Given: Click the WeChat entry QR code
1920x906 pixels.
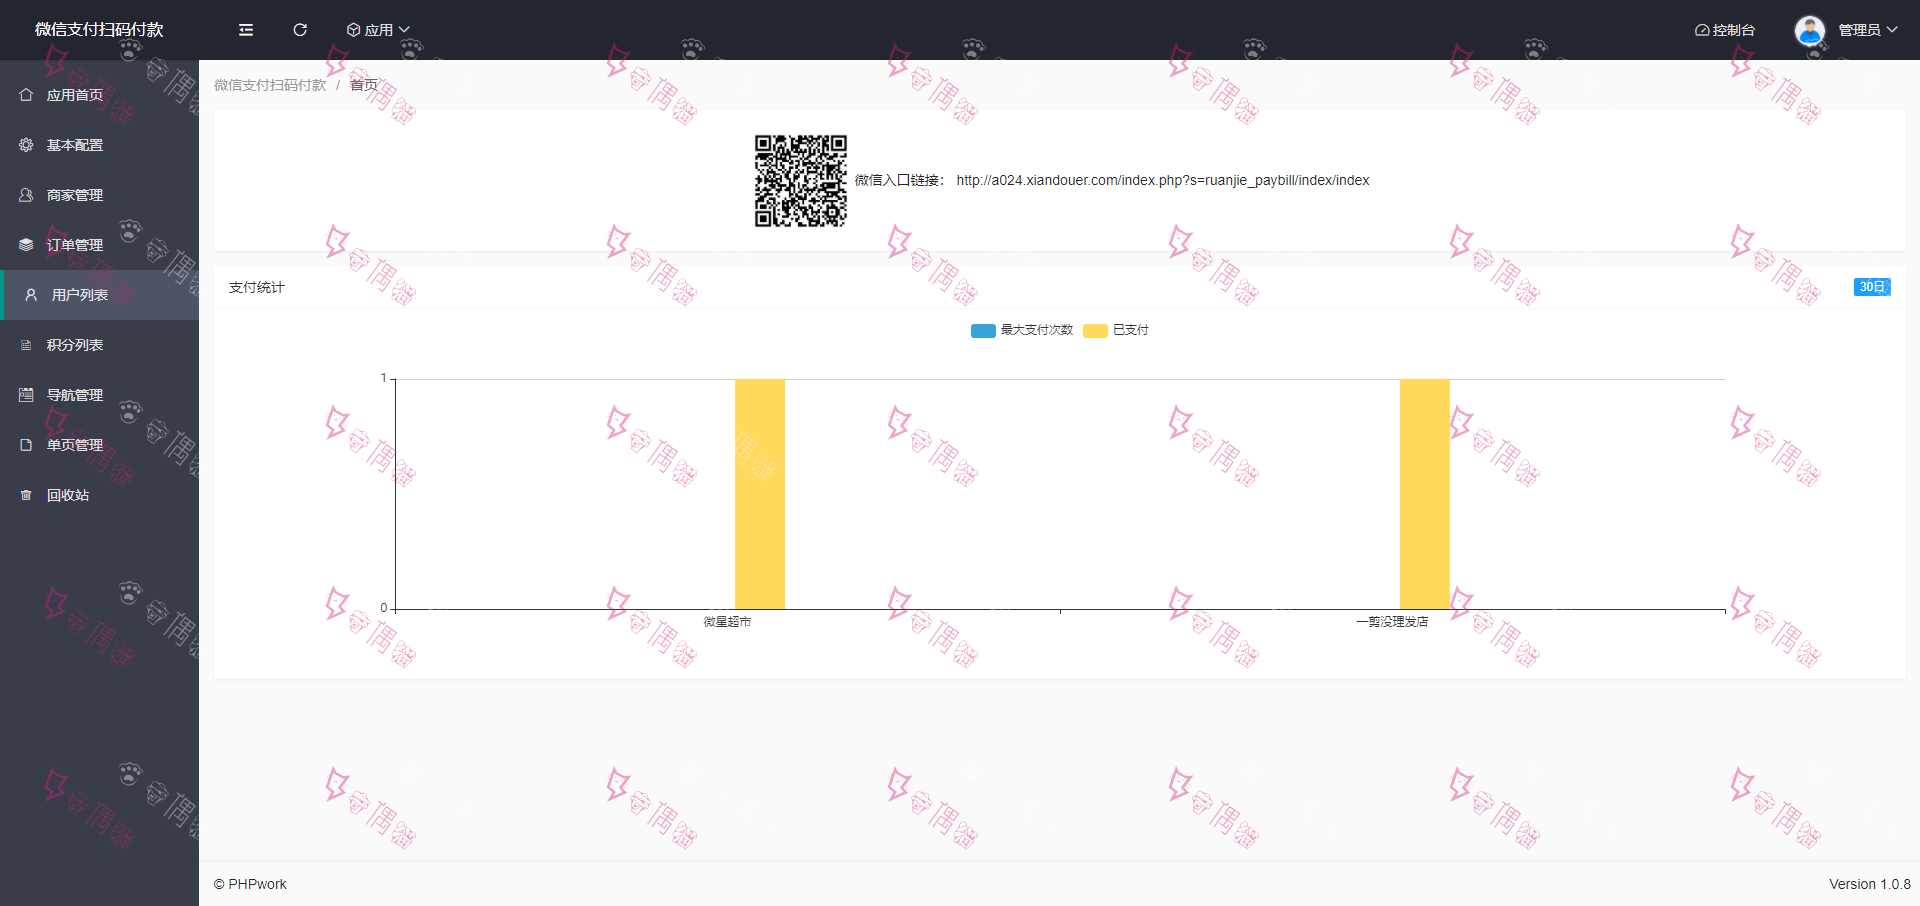Looking at the screenshot, I should coord(800,181).
